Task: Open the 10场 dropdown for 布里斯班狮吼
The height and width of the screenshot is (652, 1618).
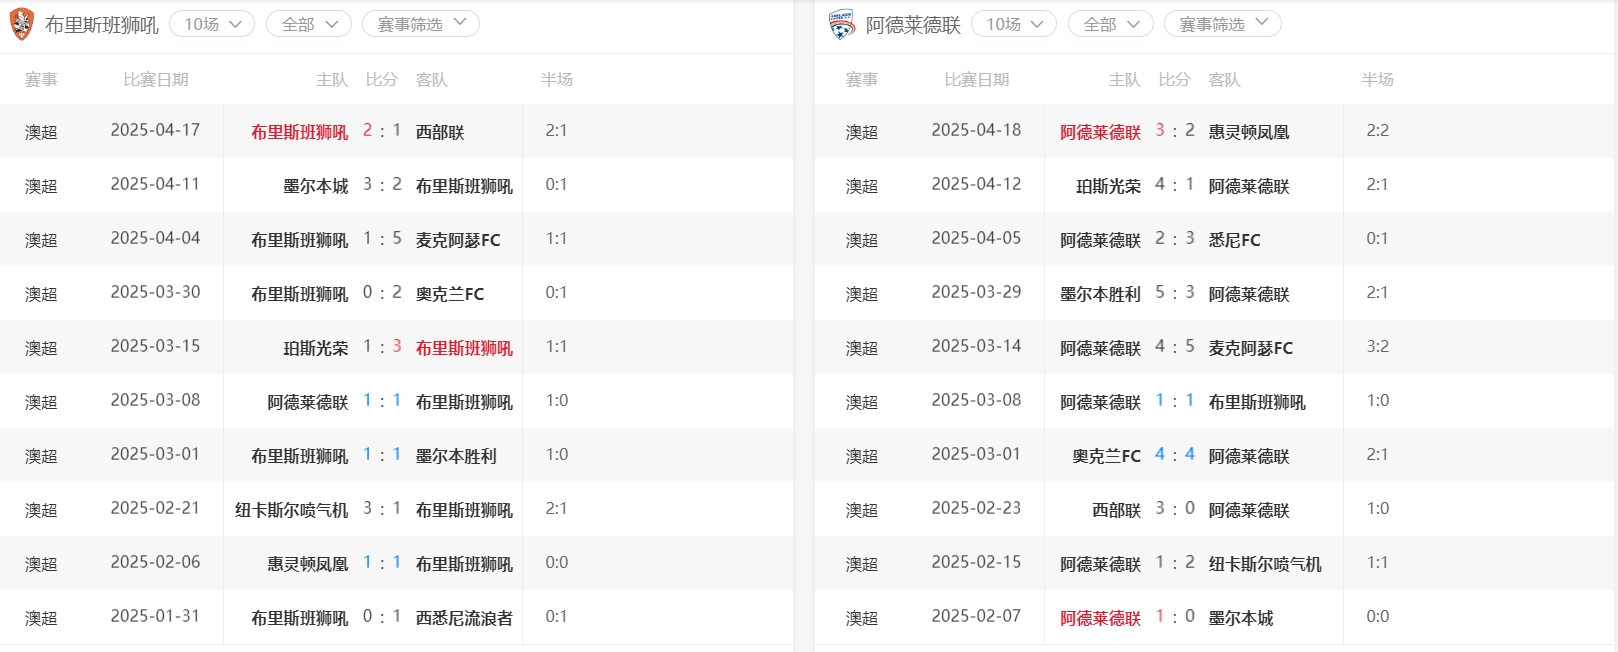Action: point(212,24)
